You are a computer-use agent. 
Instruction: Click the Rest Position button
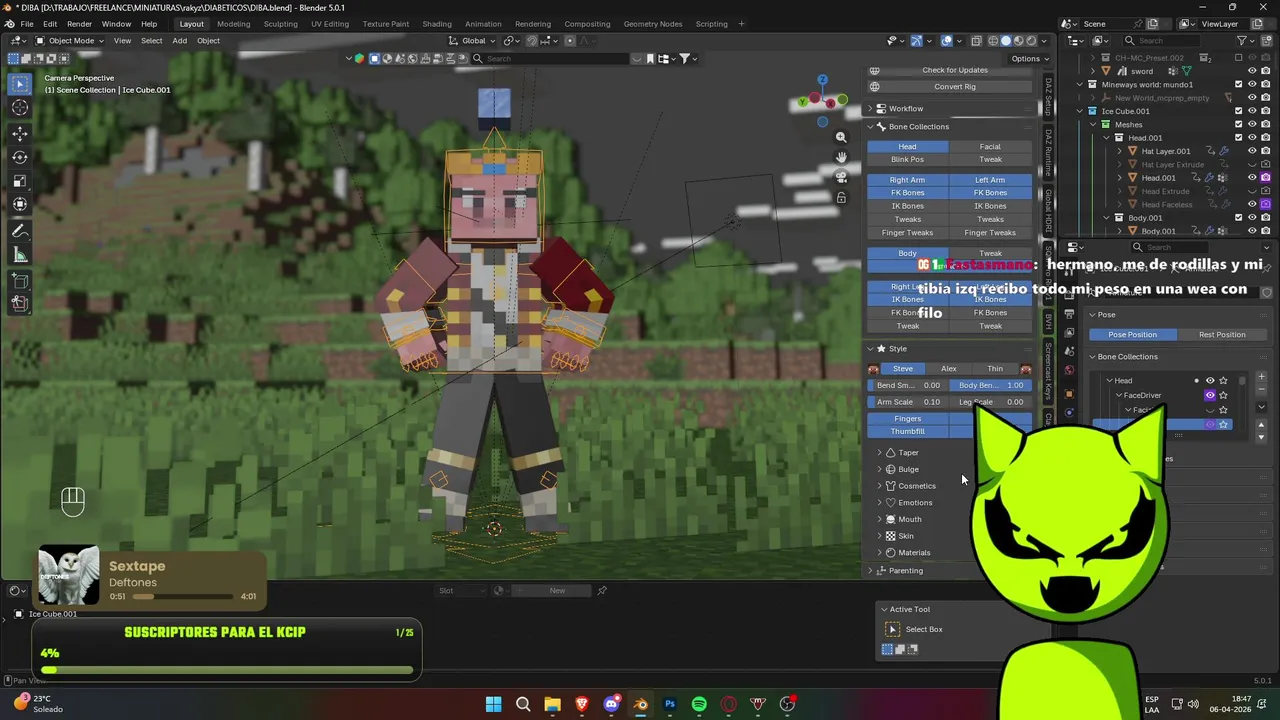(1222, 335)
